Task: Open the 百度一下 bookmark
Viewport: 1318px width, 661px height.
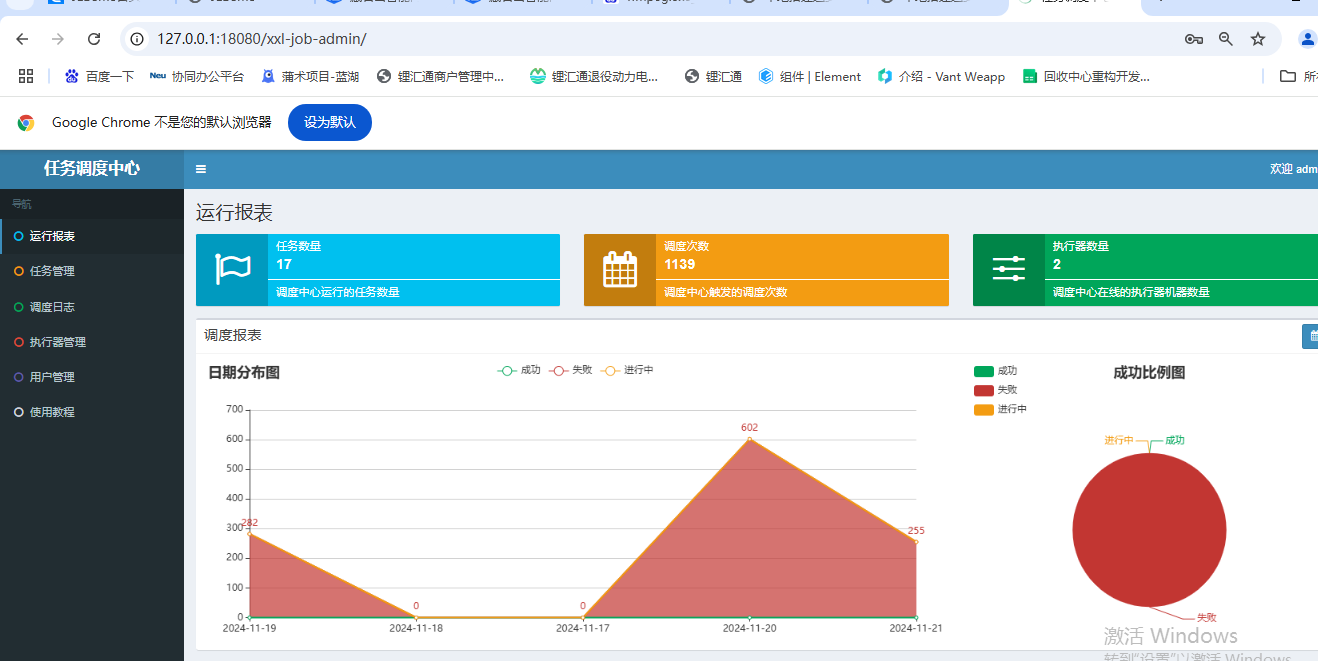Action: click(x=99, y=76)
